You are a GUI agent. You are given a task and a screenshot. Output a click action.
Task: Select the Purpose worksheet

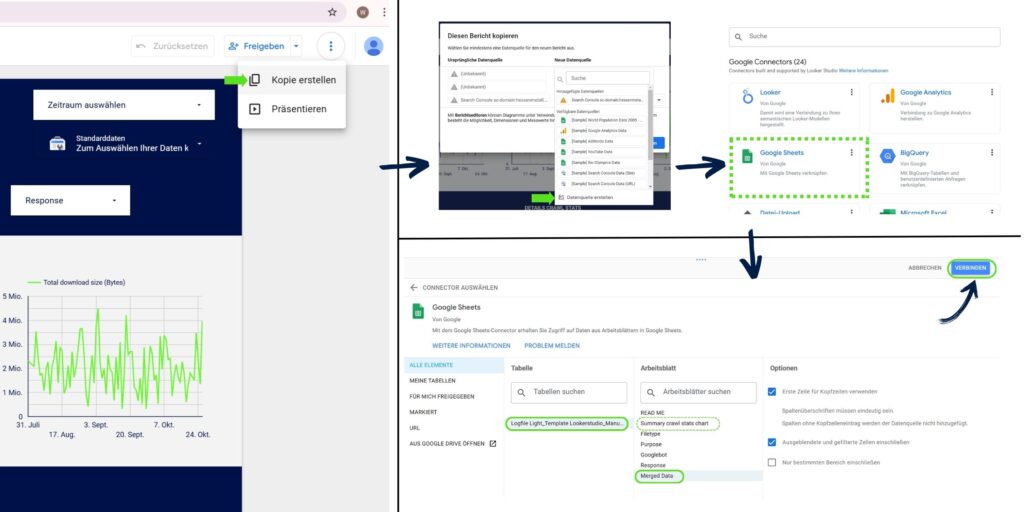[652, 444]
